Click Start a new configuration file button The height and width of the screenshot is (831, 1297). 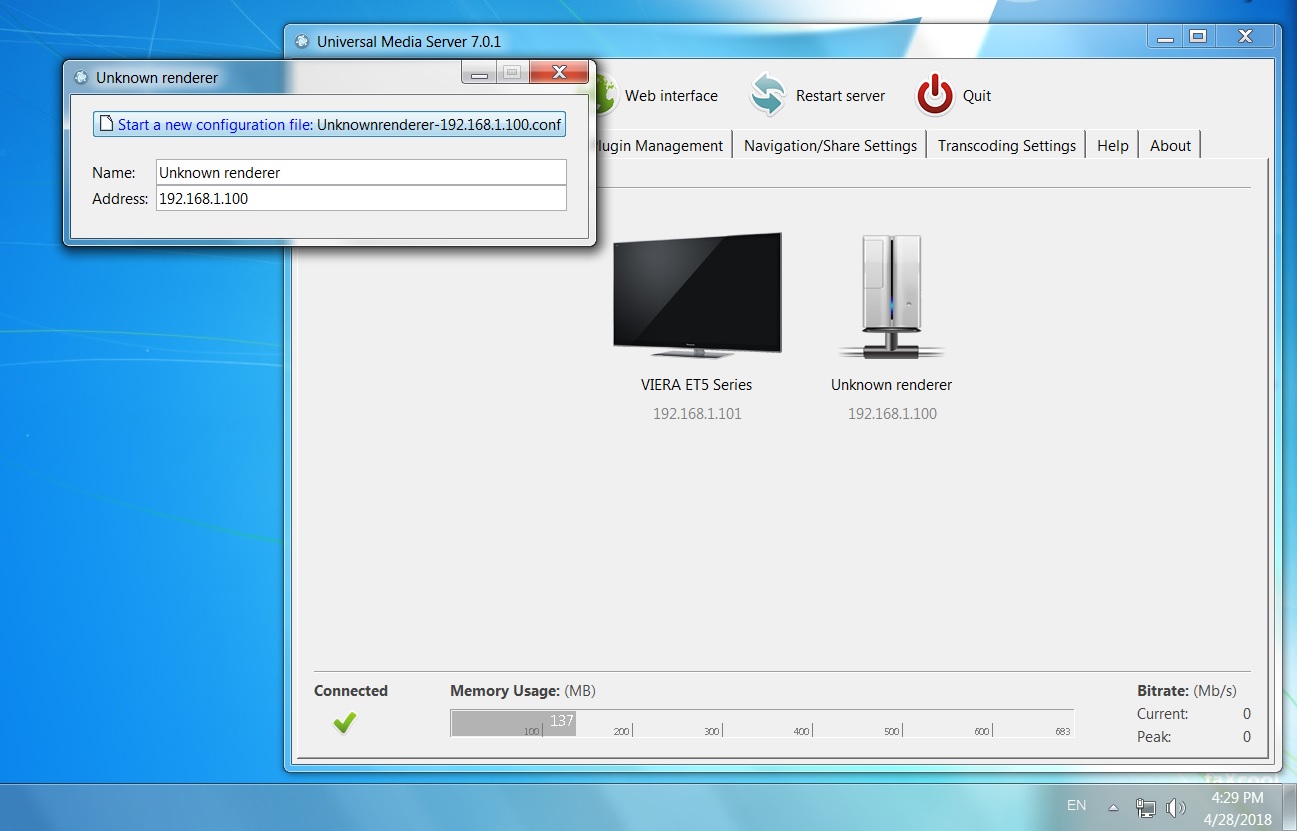pyautogui.click(x=330, y=125)
